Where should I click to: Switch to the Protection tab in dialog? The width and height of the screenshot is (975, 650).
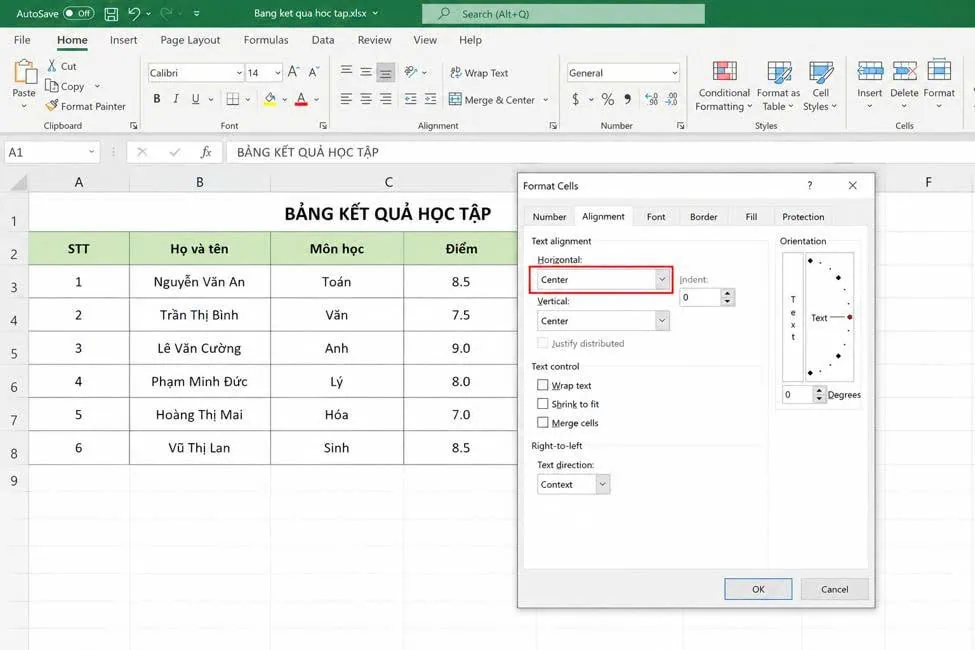[x=803, y=216]
